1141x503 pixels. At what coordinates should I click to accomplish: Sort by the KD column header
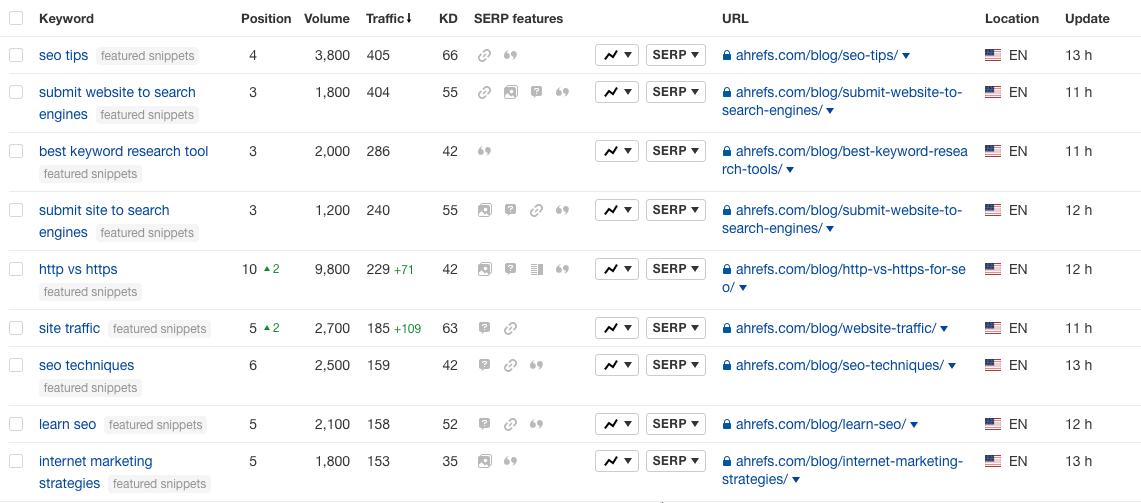pyautogui.click(x=448, y=19)
